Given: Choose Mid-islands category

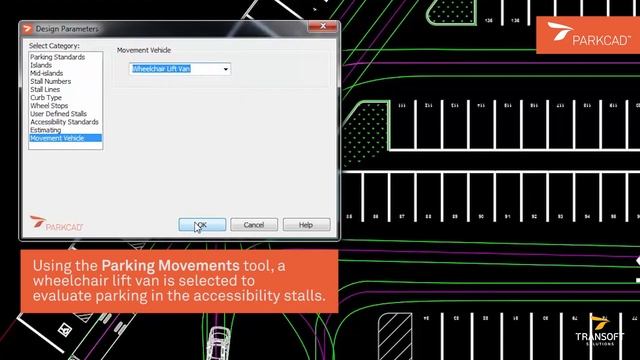Looking at the screenshot, I should click(x=47, y=73).
